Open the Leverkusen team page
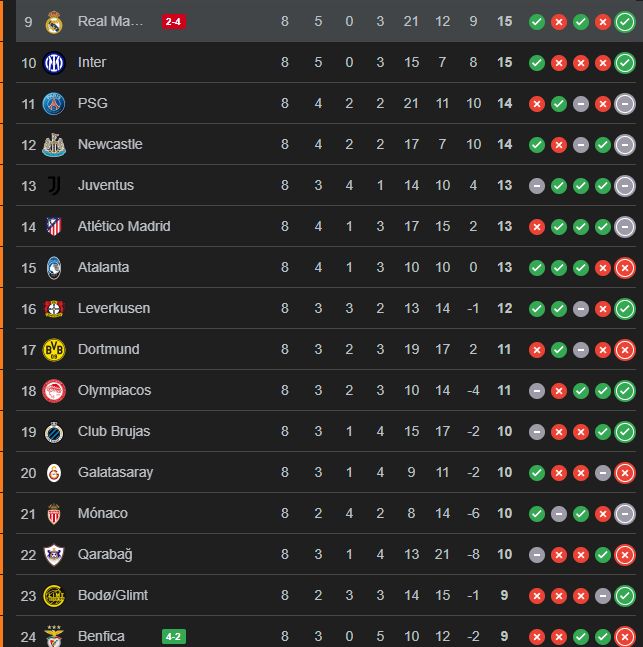The height and width of the screenshot is (647, 643). pos(114,308)
